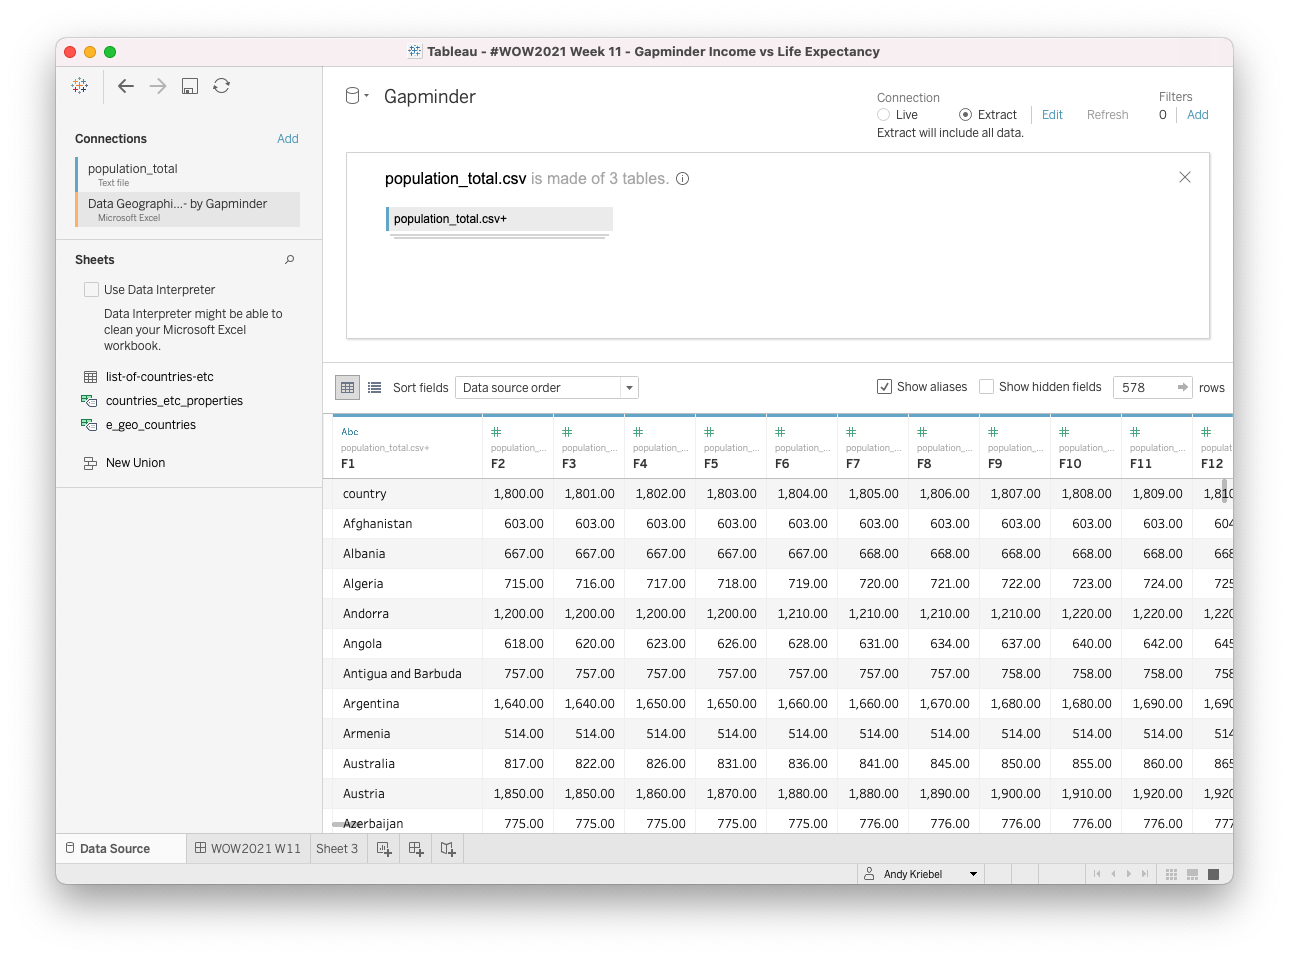Click the back arrow in the toolbar

tap(126, 86)
